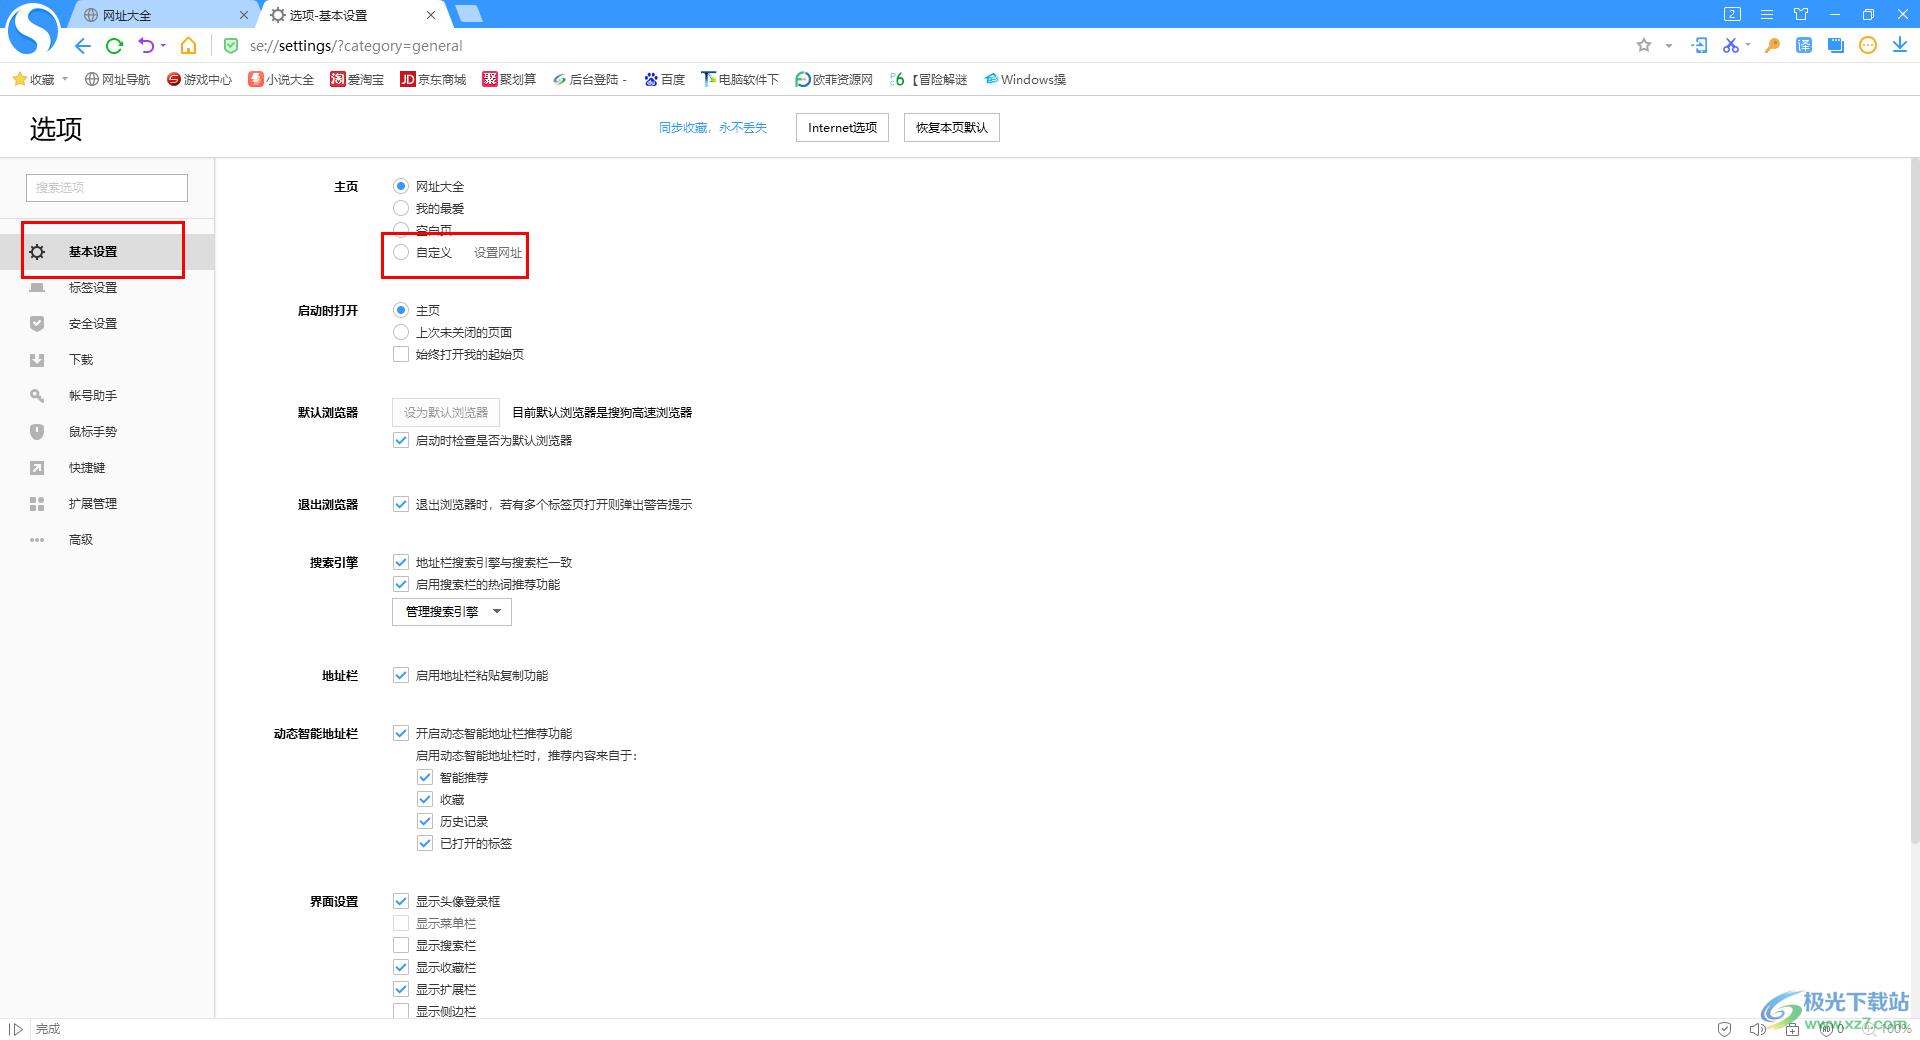Click the 设置网址 link
Image resolution: width=1920 pixels, height=1040 pixels.
pyautogui.click(x=498, y=253)
